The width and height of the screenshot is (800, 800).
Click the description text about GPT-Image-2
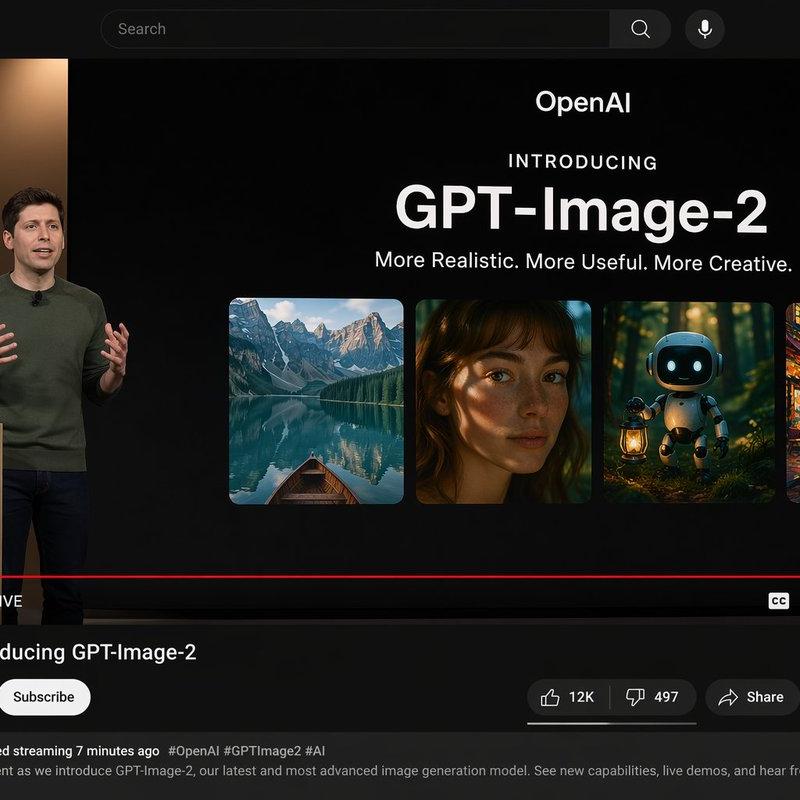point(400,770)
